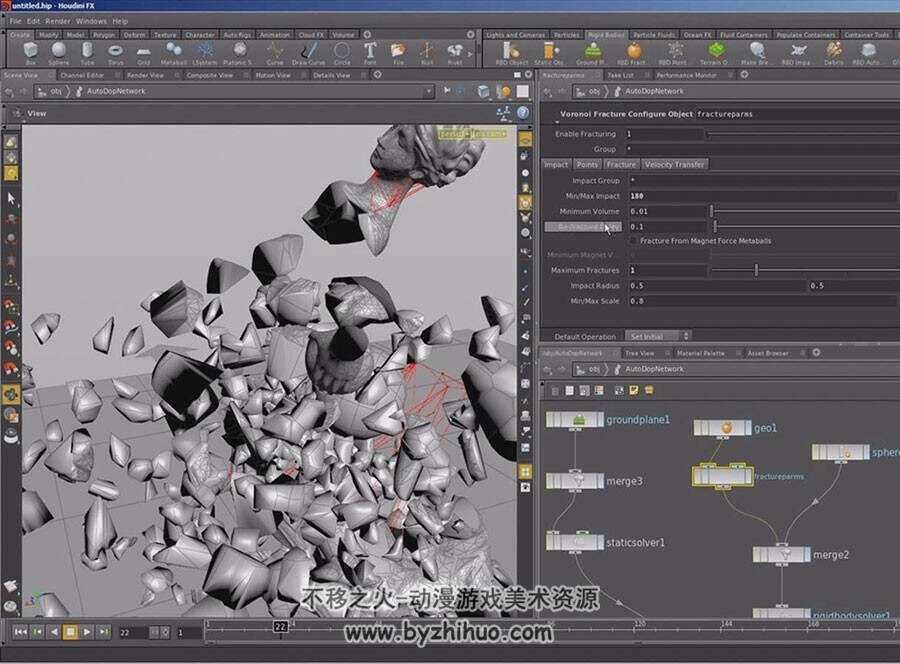Select the merge2 node

(x=781, y=554)
